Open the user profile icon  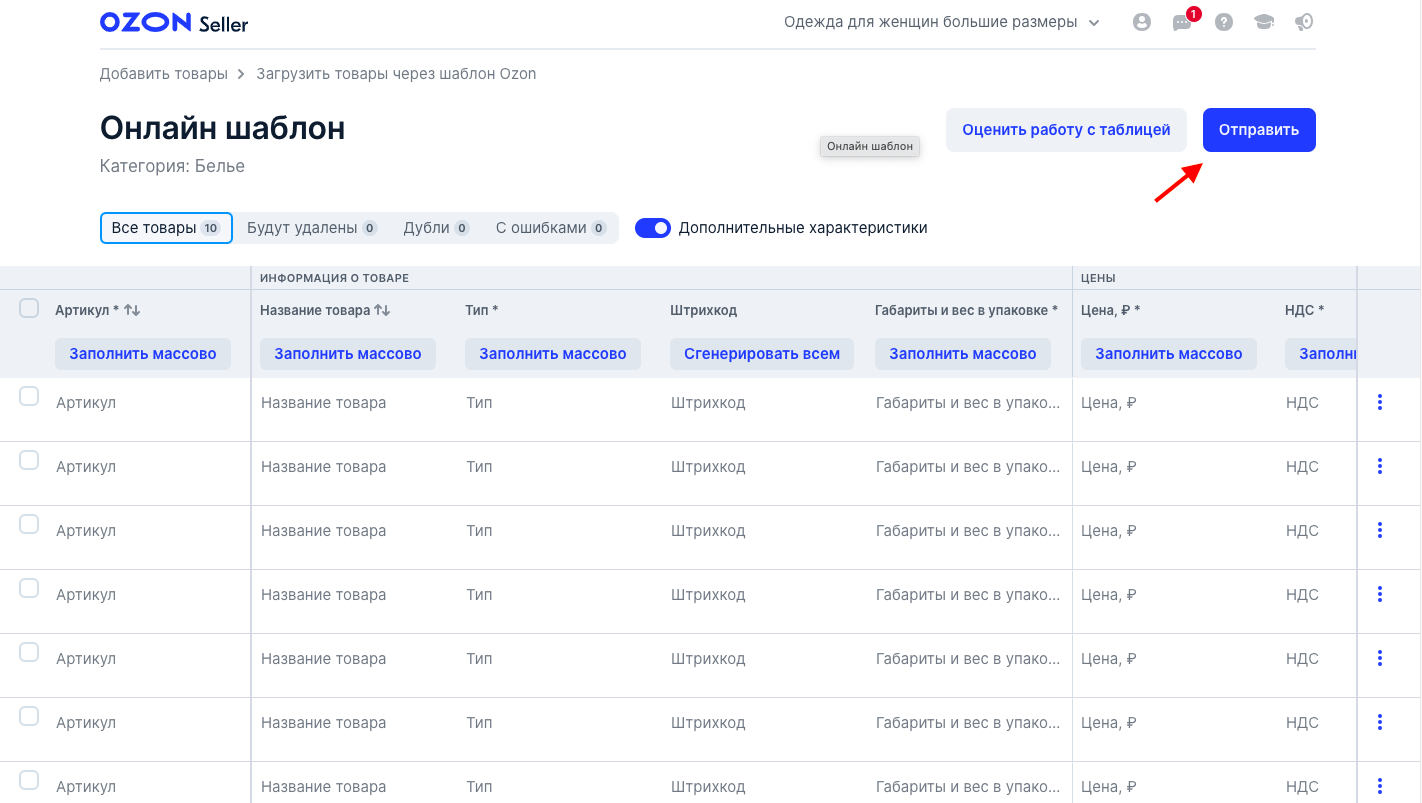click(x=1141, y=22)
